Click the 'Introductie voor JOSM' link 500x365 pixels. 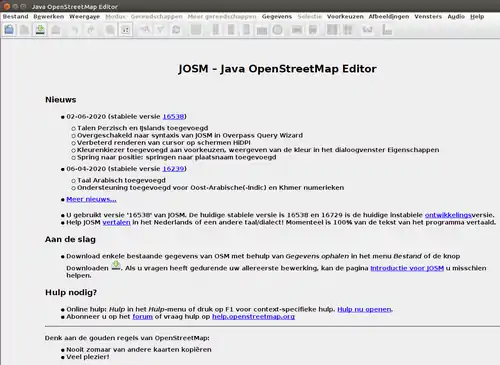(407, 268)
